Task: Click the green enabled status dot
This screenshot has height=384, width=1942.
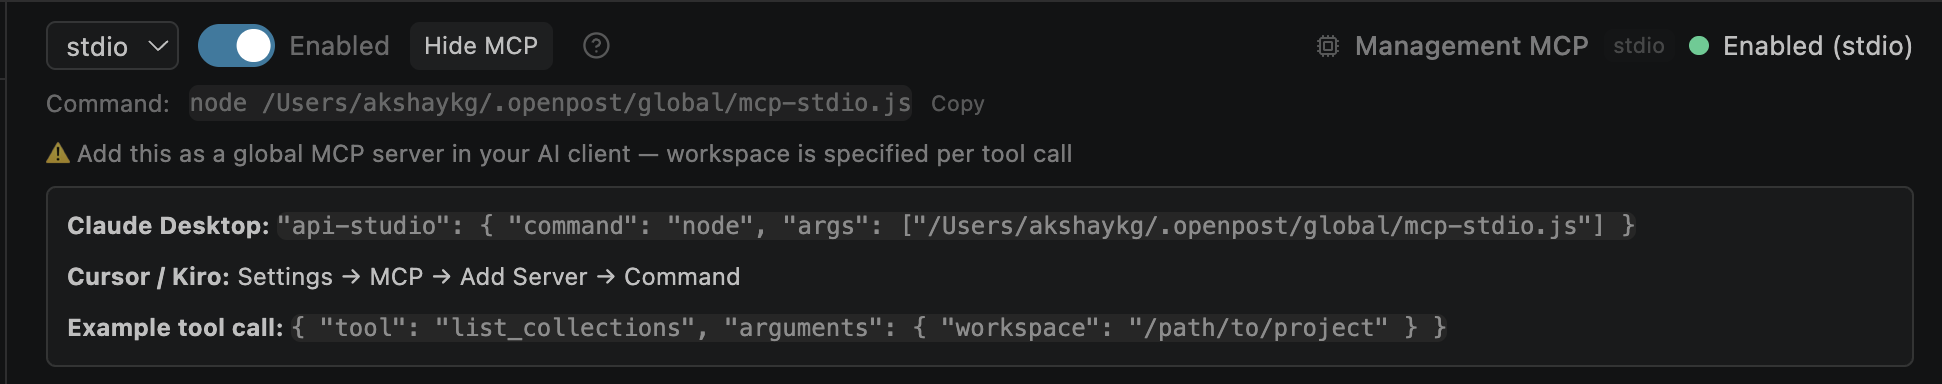Action: (1698, 46)
